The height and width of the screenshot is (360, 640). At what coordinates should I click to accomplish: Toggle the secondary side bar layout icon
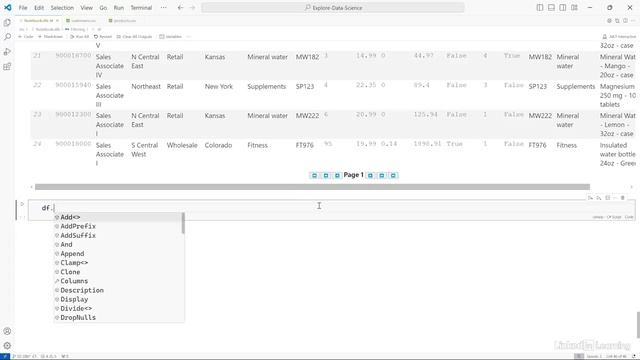point(562,8)
